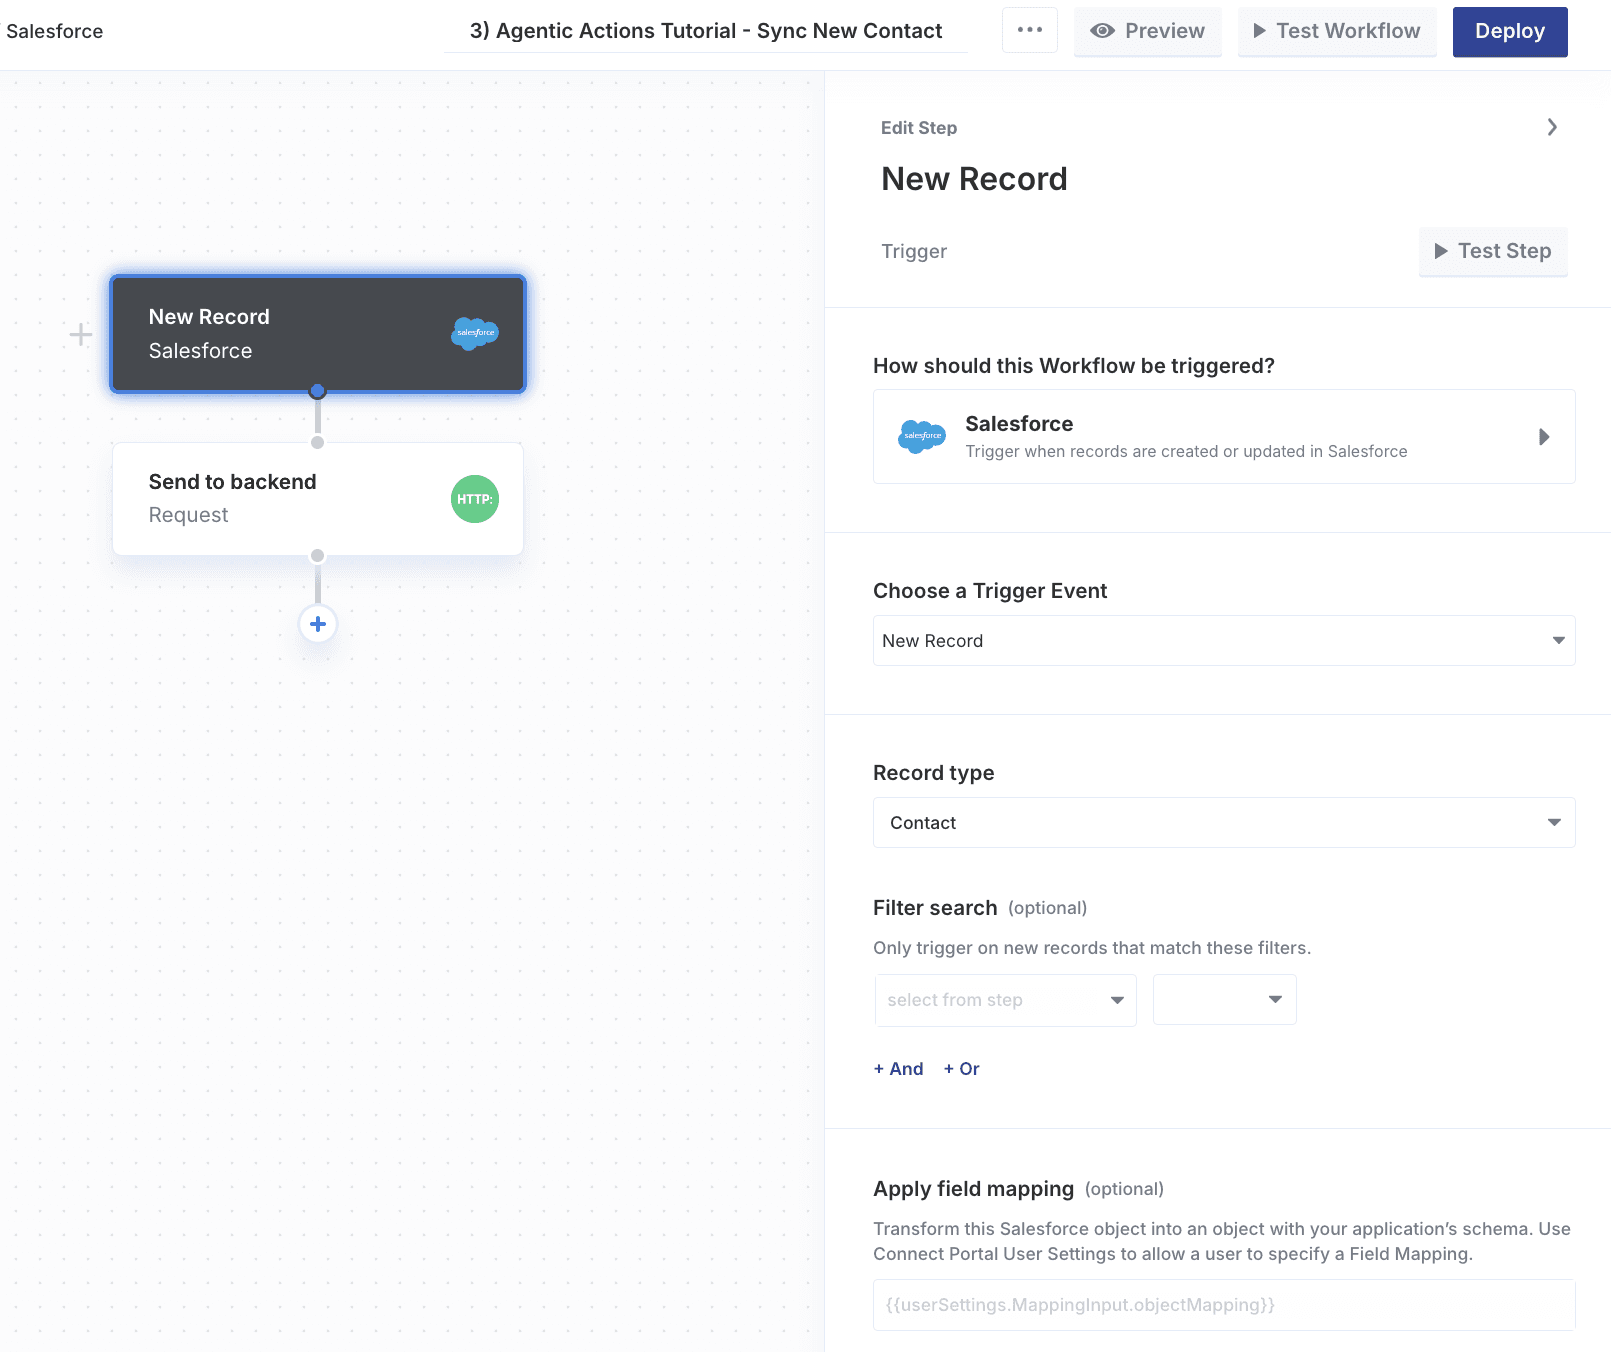
Task: Click the field mapping input box
Action: point(1223,1305)
